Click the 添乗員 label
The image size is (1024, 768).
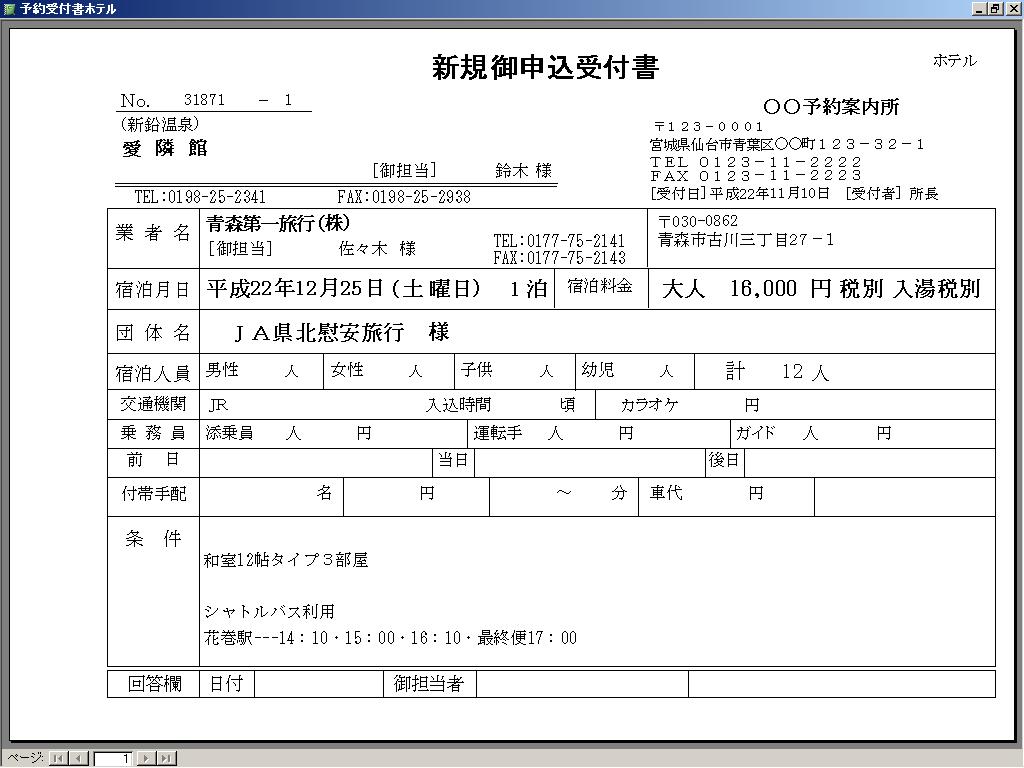pyautogui.click(x=229, y=433)
